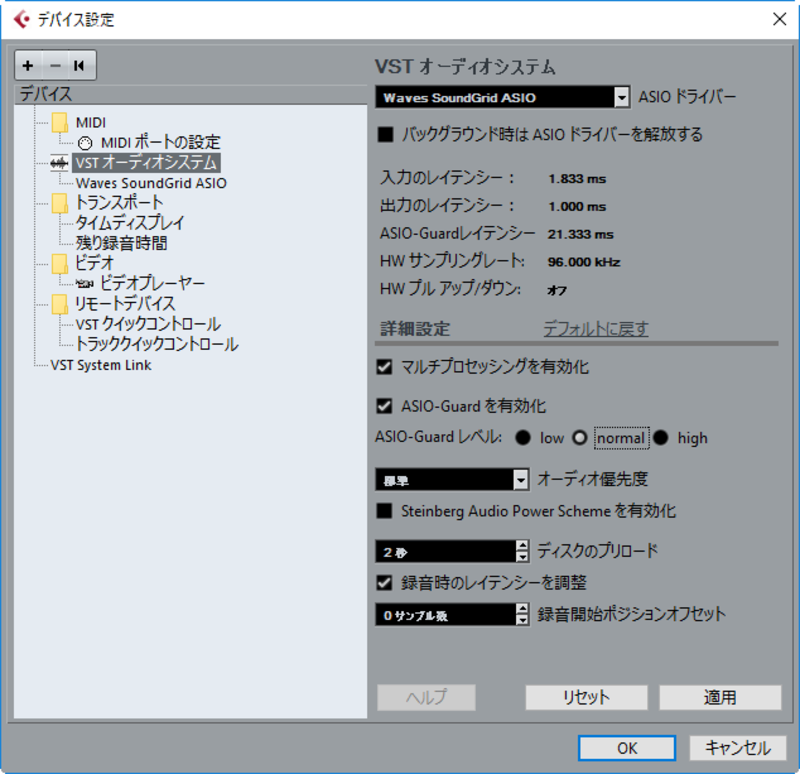The image size is (800, 774).
Task: Enable Steinberg Audio Power Scheme checkbox
Action: tap(384, 511)
